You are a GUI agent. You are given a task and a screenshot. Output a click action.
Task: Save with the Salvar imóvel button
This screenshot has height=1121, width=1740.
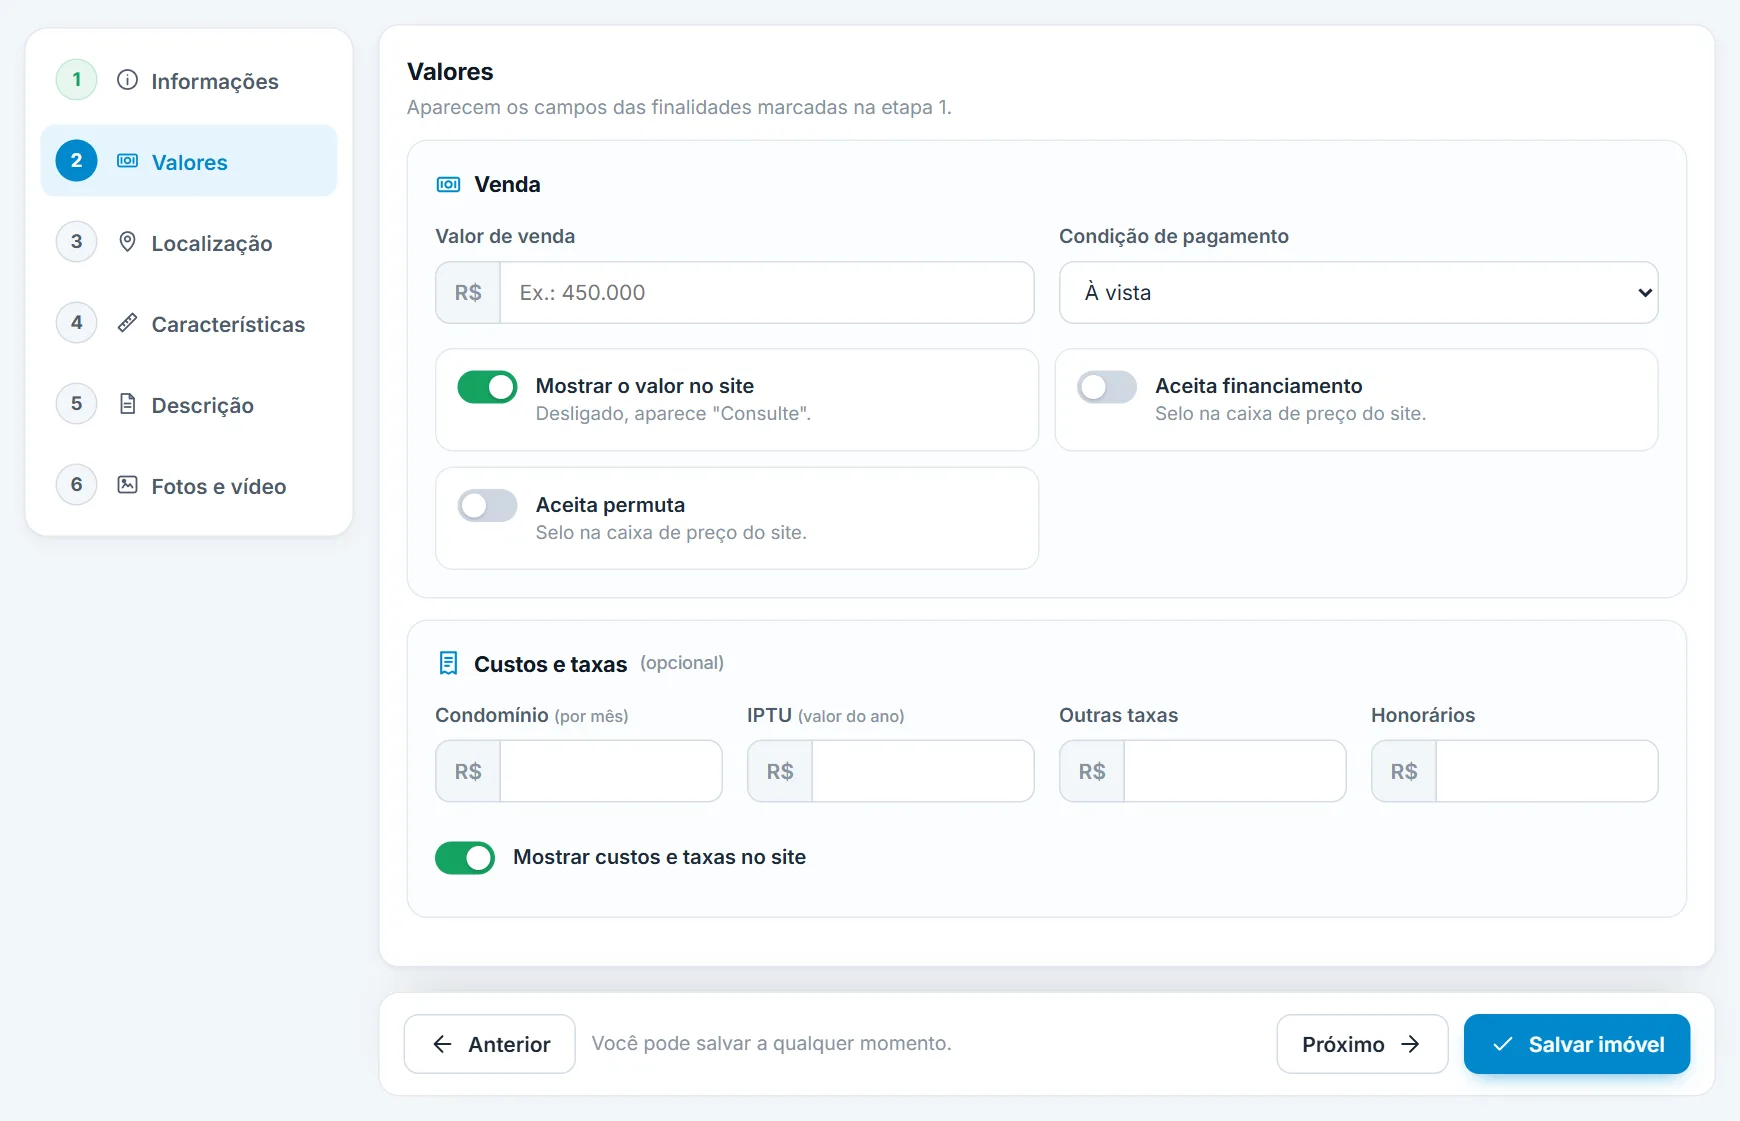point(1577,1044)
